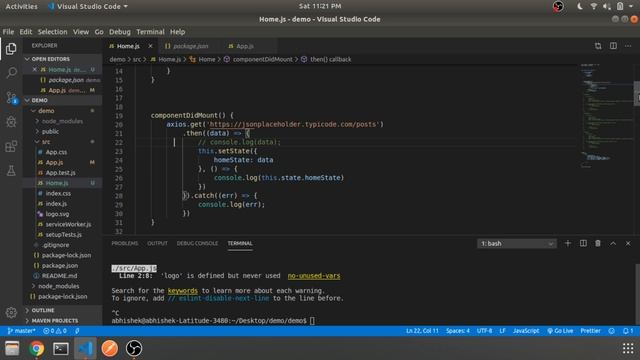This screenshot has height=360, width=640.
Task: Maximize the terminal panel size
Action: tap(613, 243)
